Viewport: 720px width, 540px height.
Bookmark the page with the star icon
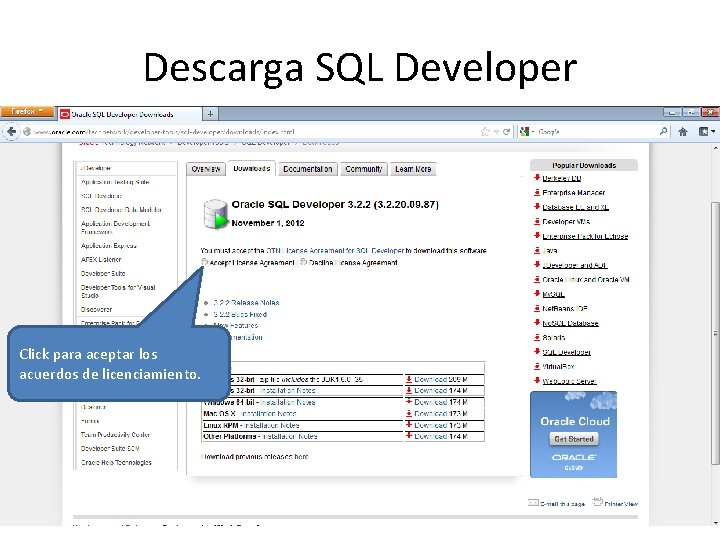(485, 132)
